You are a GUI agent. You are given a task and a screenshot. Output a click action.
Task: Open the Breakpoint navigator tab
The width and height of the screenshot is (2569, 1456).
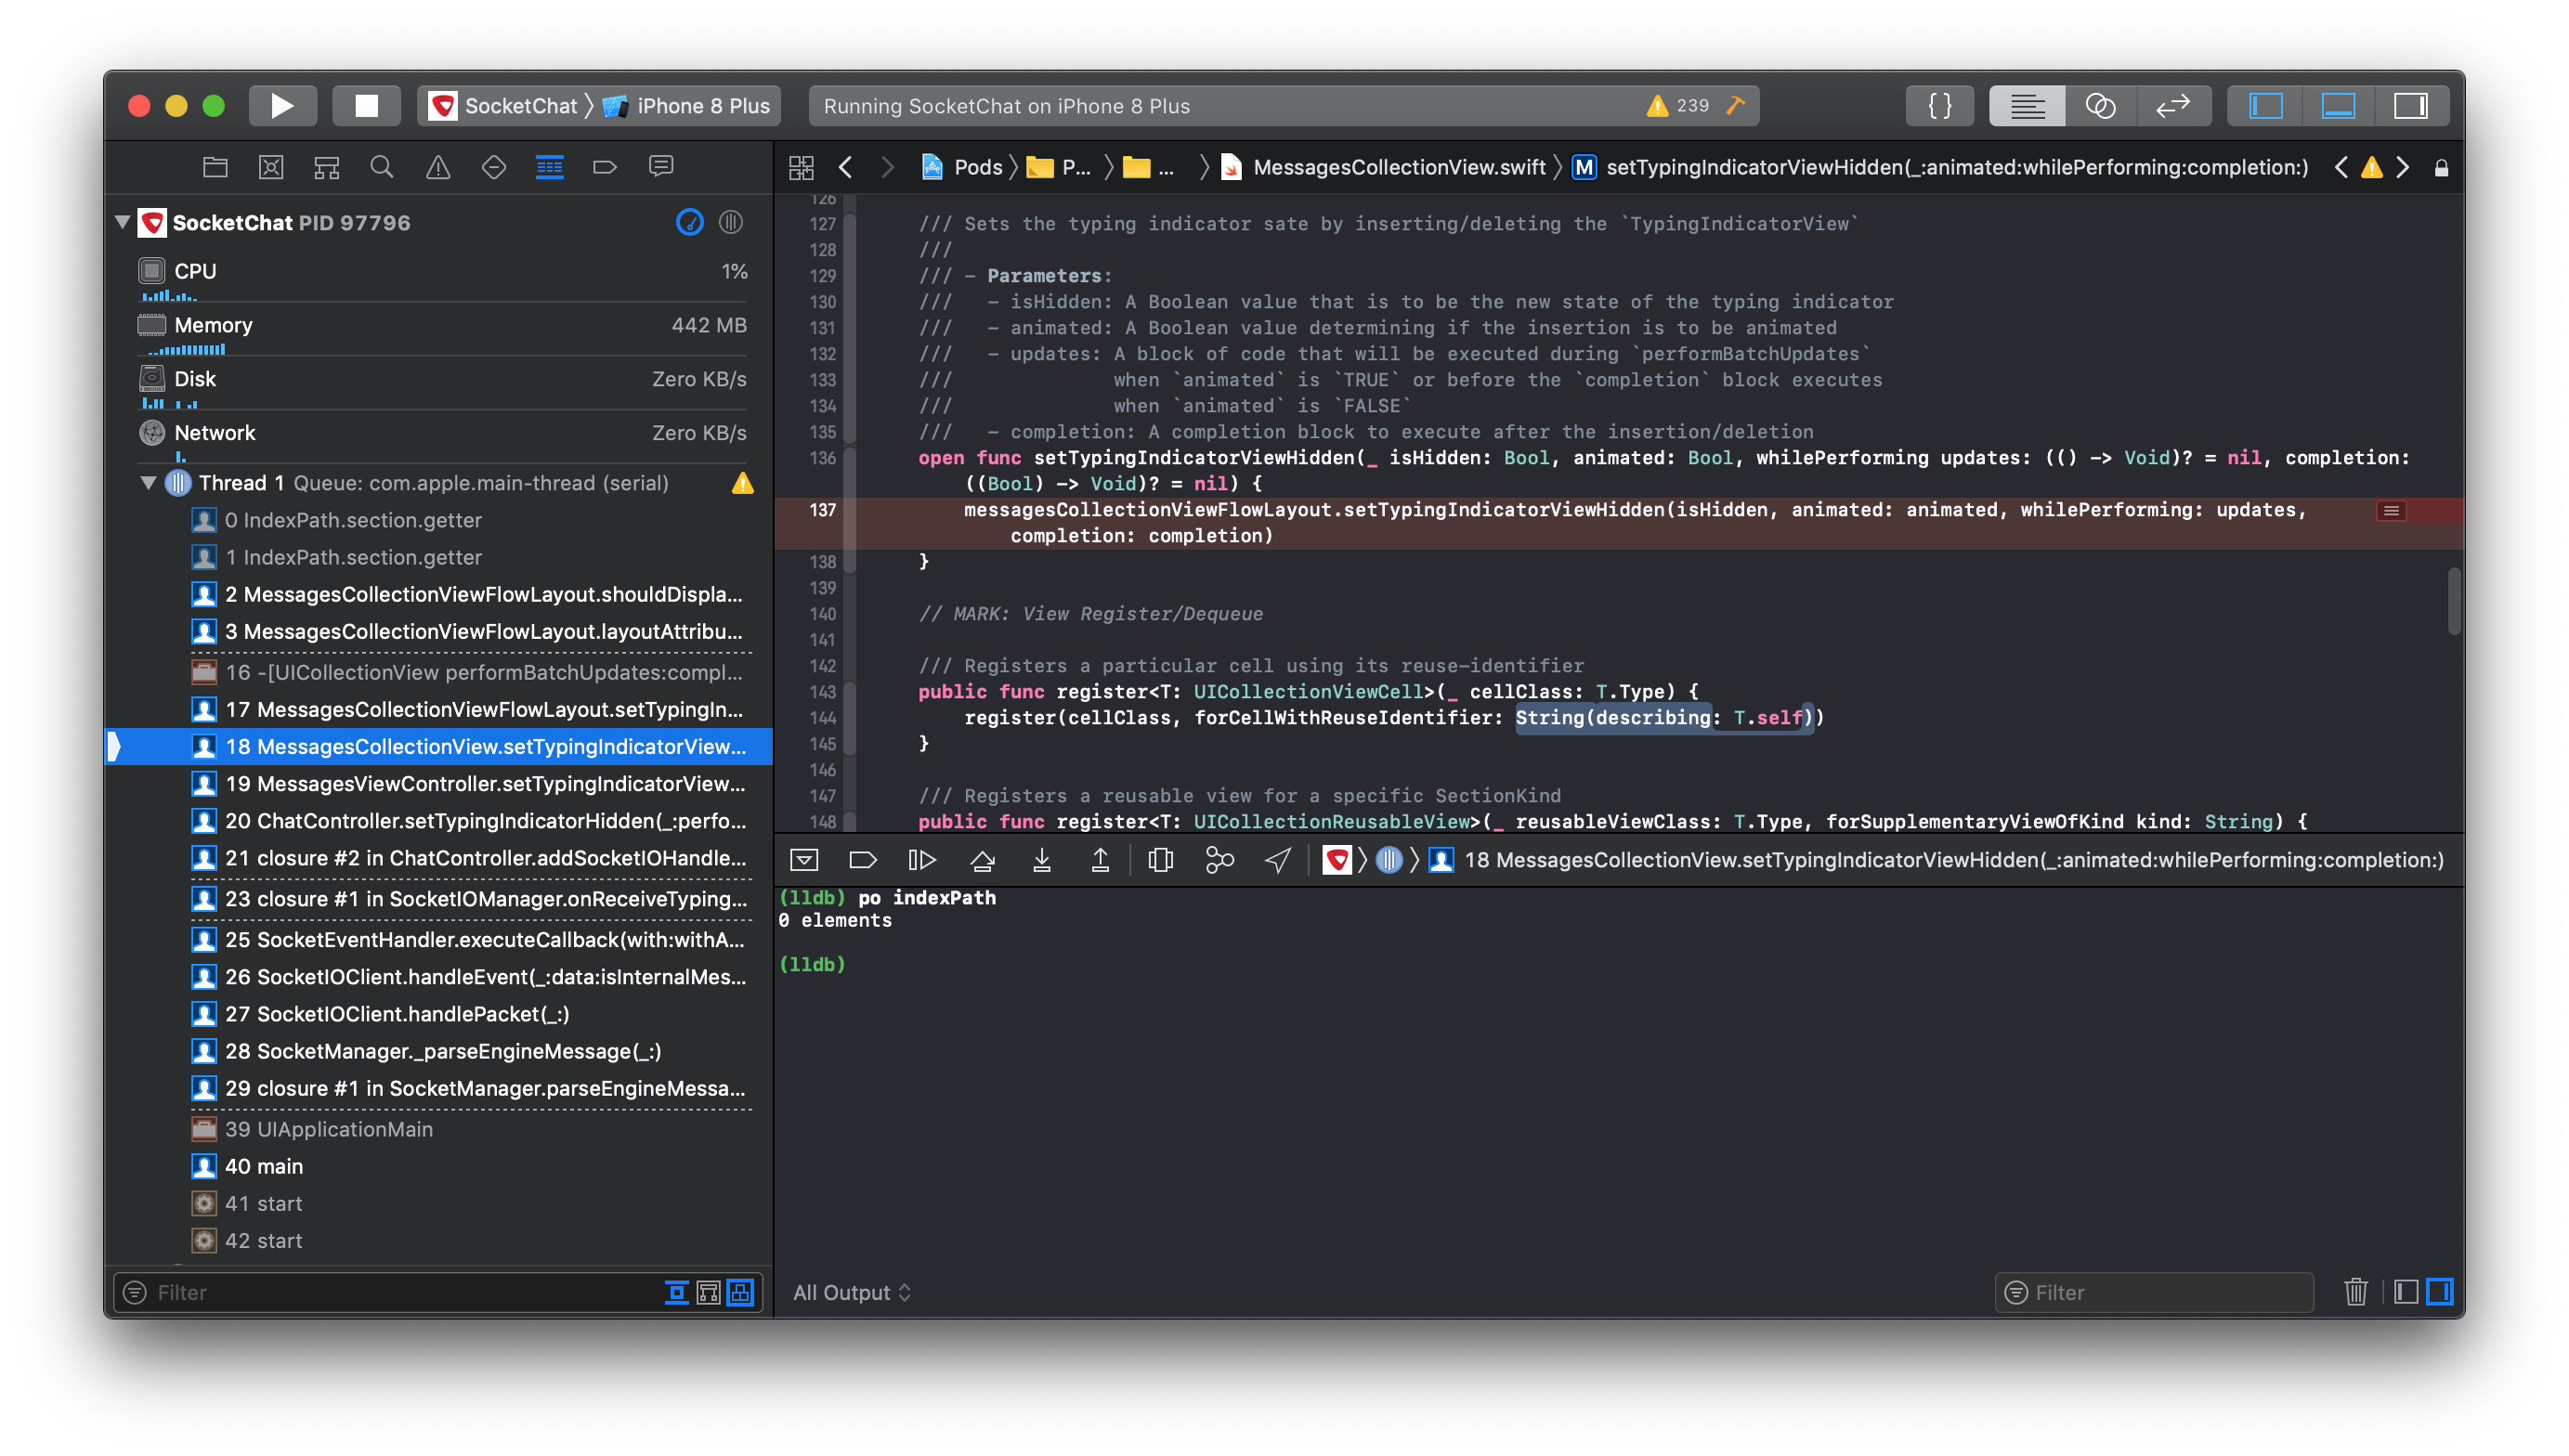point(605,167)
